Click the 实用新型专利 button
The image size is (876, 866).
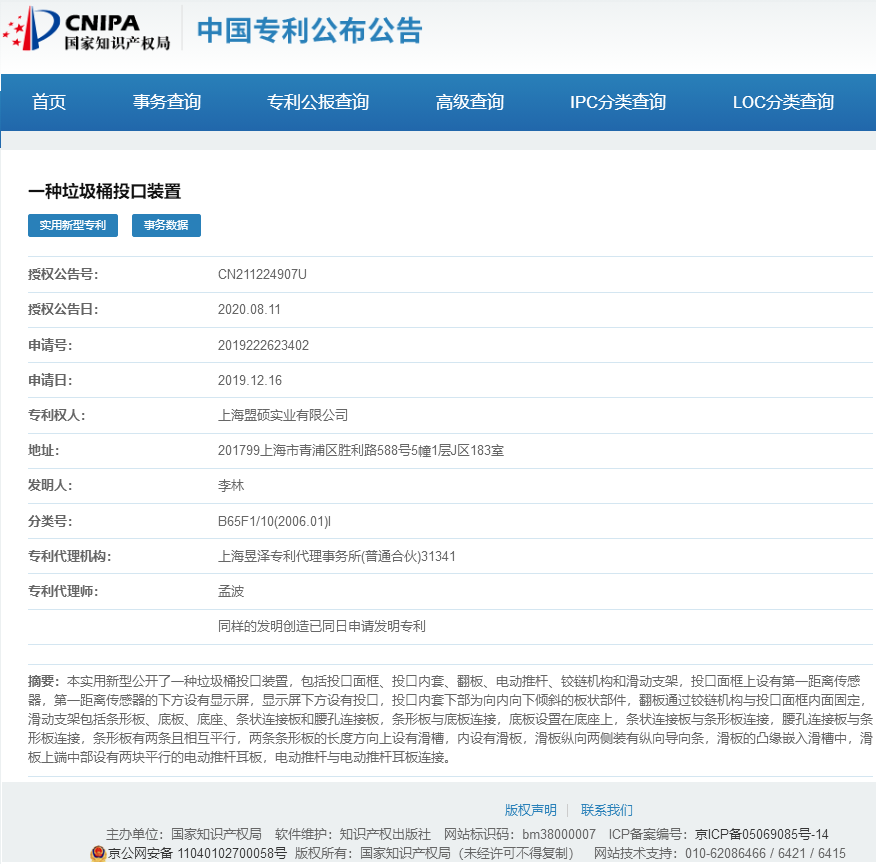coord(73,226)
